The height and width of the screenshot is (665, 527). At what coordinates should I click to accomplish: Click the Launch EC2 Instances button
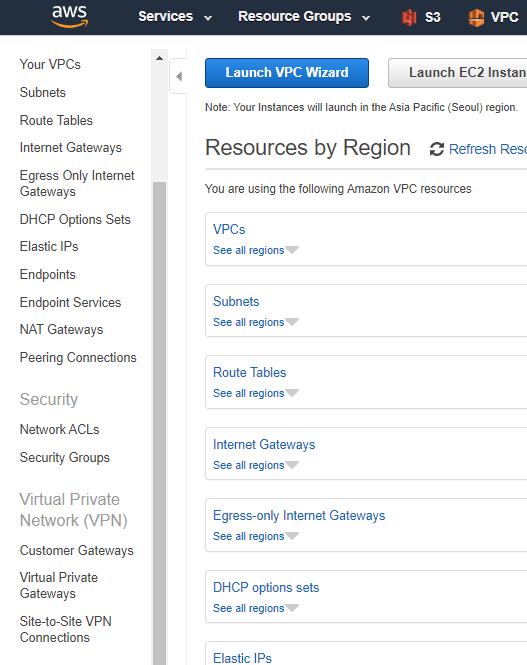[457, 73]
